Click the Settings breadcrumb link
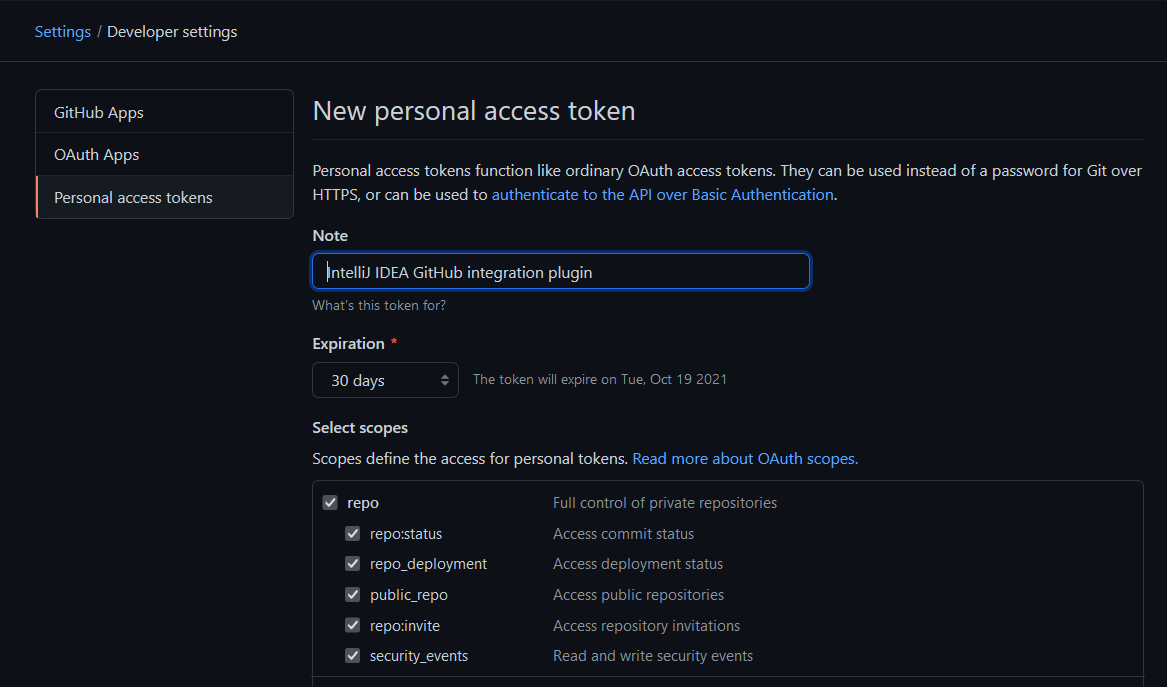Screen dimensions: 1167x687 tap(63, 32)
